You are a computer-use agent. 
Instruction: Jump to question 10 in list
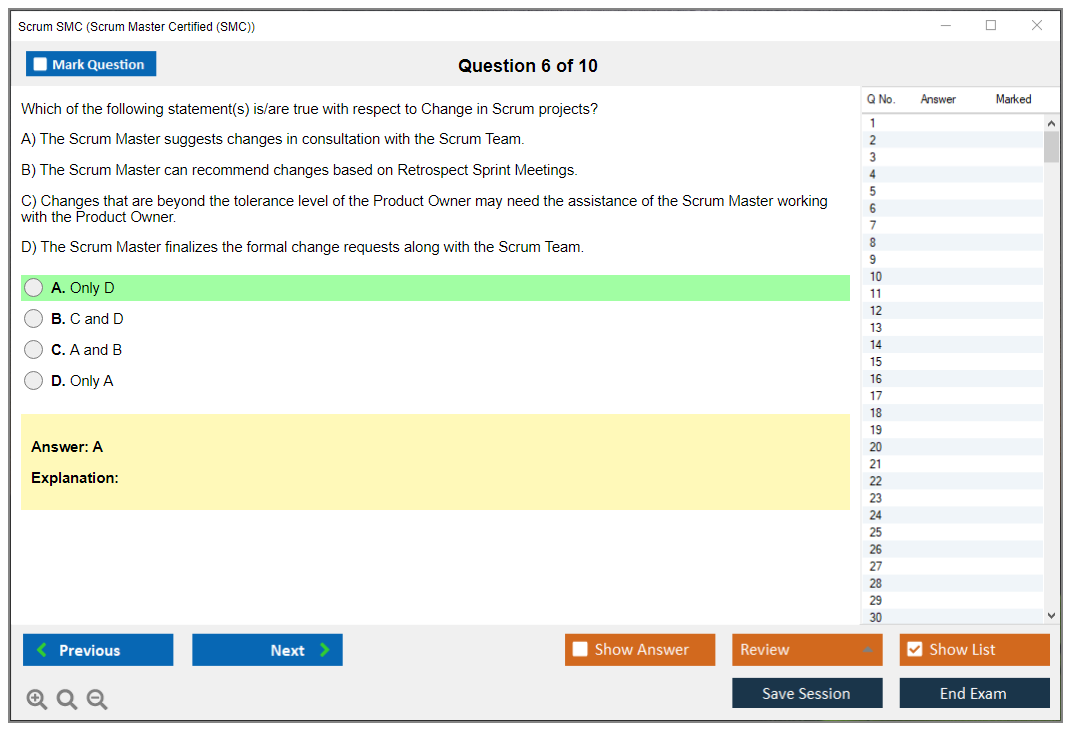click(x=950, y=276)
